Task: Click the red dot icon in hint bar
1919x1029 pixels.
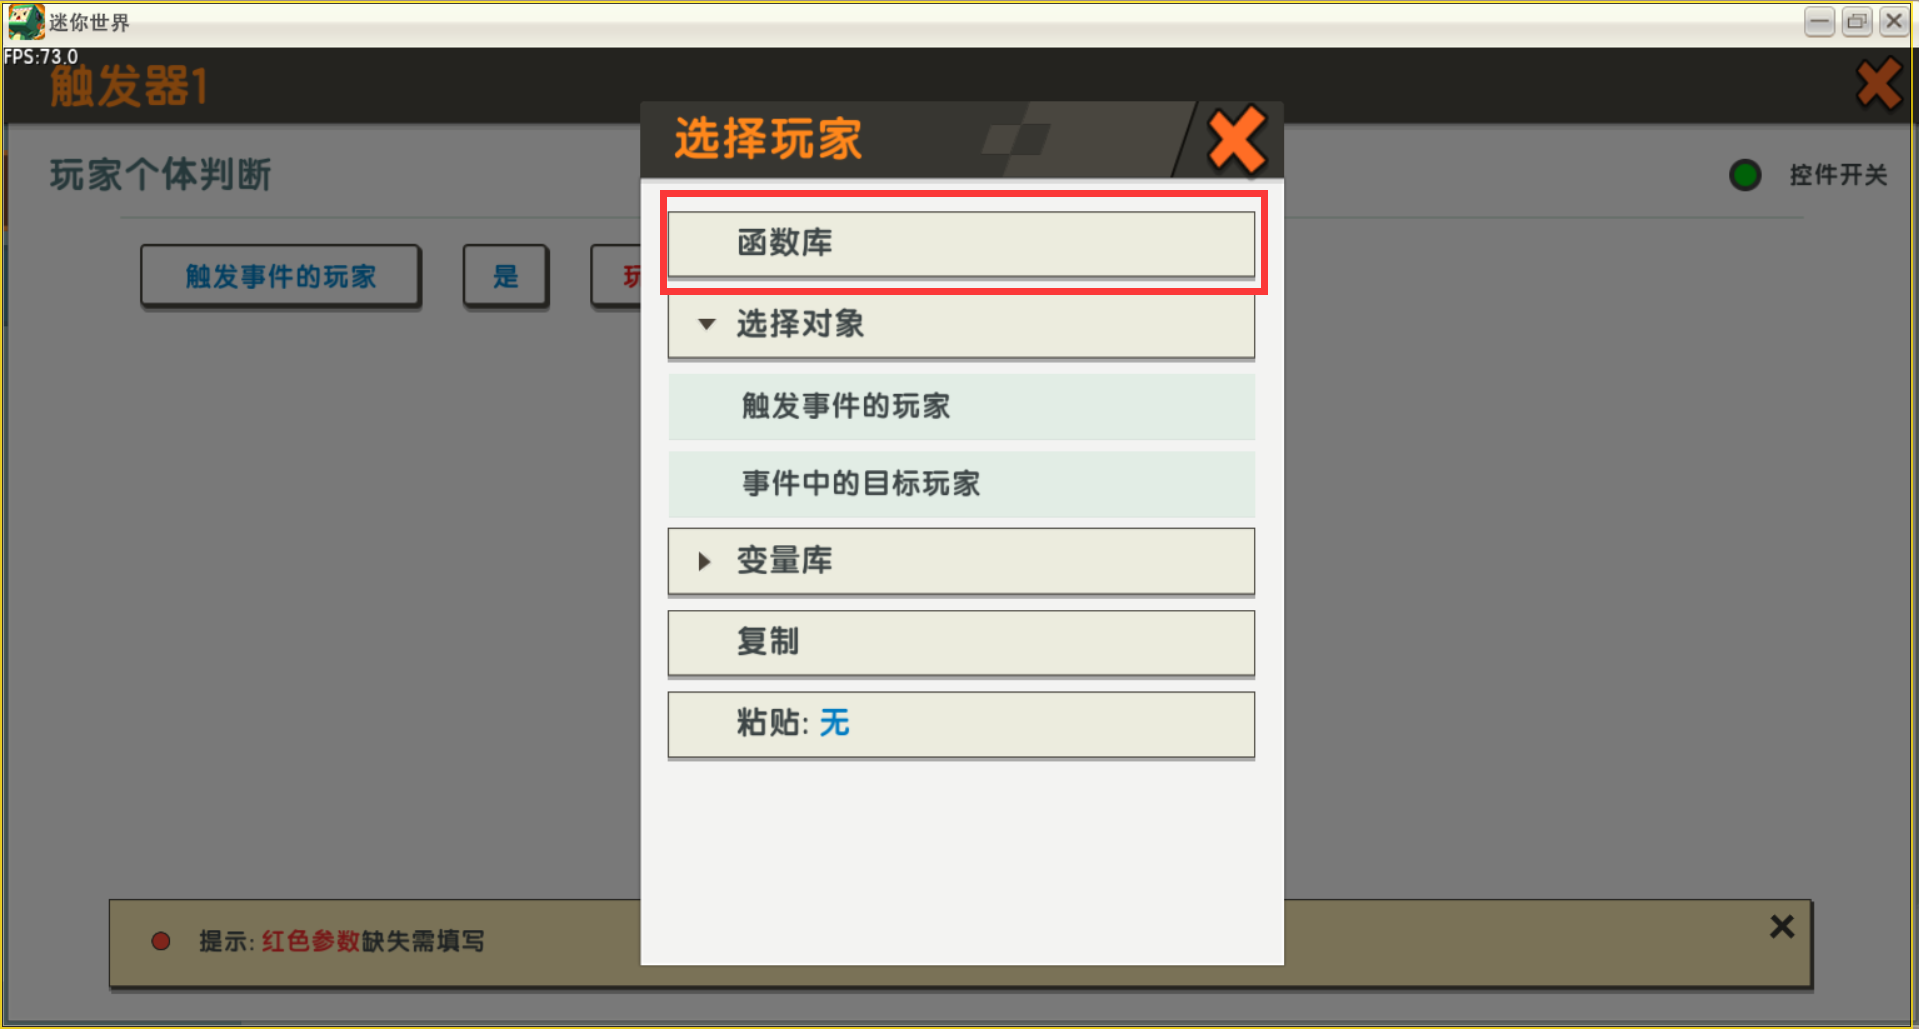Action: [x=161, y=941]
